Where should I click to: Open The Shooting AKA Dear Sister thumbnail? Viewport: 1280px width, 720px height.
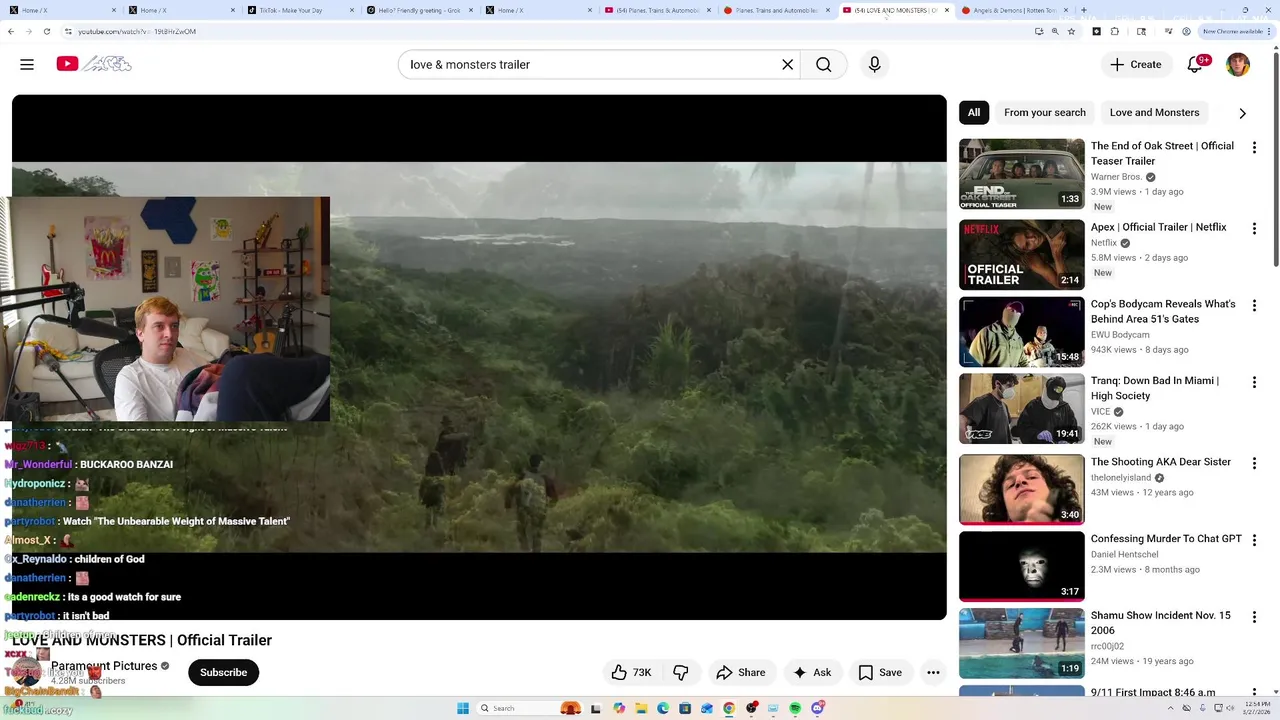click(x=1021, y=490)
